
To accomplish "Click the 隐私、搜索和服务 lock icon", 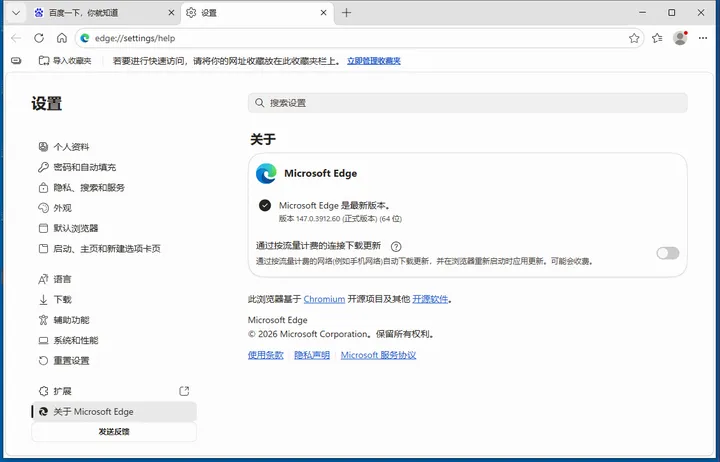I will point(43,187).
